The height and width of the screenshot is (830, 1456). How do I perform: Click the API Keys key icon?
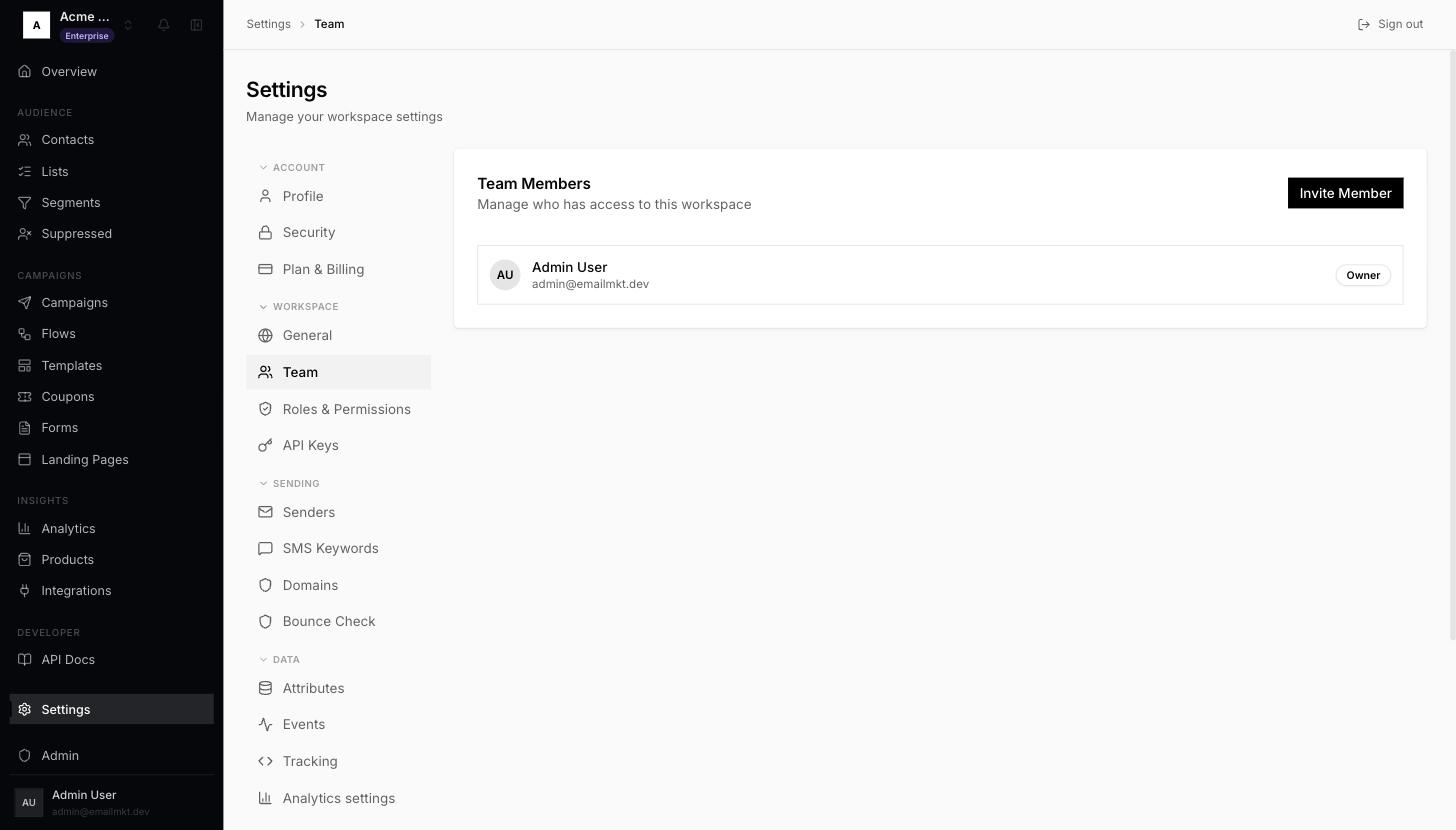point(265,446)
